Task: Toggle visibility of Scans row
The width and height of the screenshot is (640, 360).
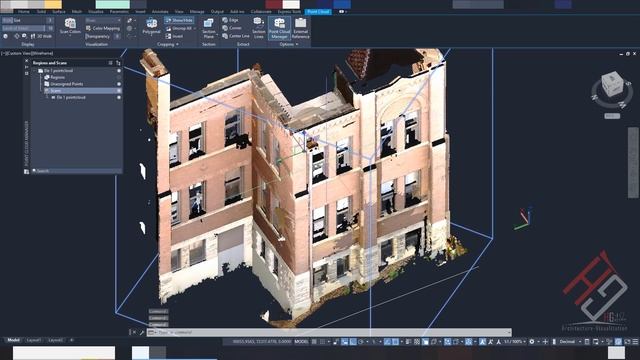Action: pyautogui.click(x=119, y=91)
